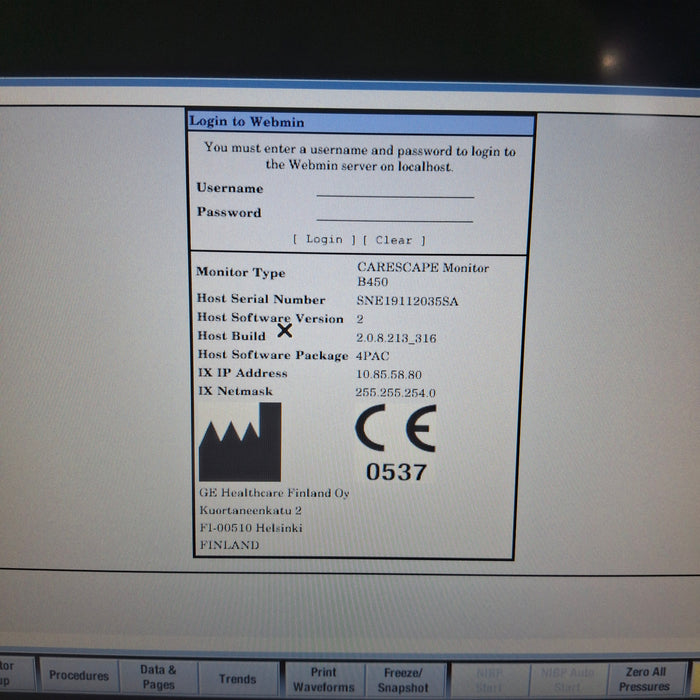
Task: Click the CE 0537 certification mark
Action: point(395,445)
